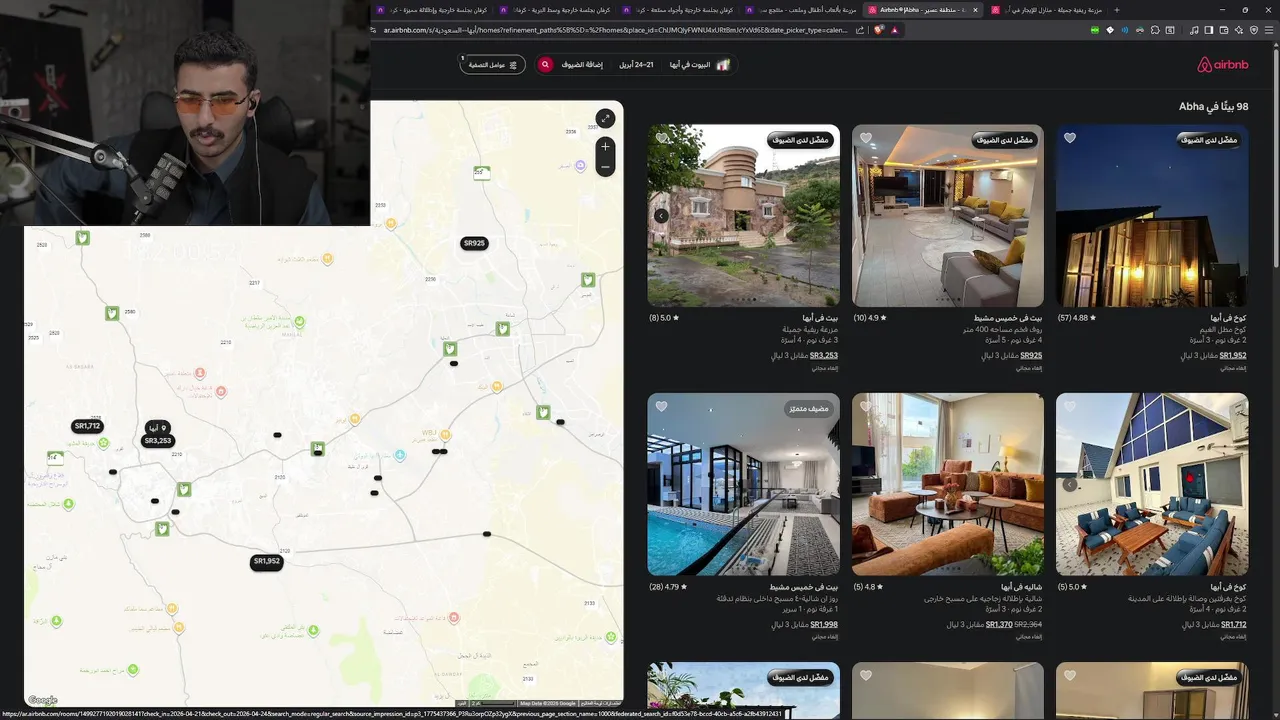
Task: Save the SR1,712 cabin listing with heart
Action: pos(1070,407)
